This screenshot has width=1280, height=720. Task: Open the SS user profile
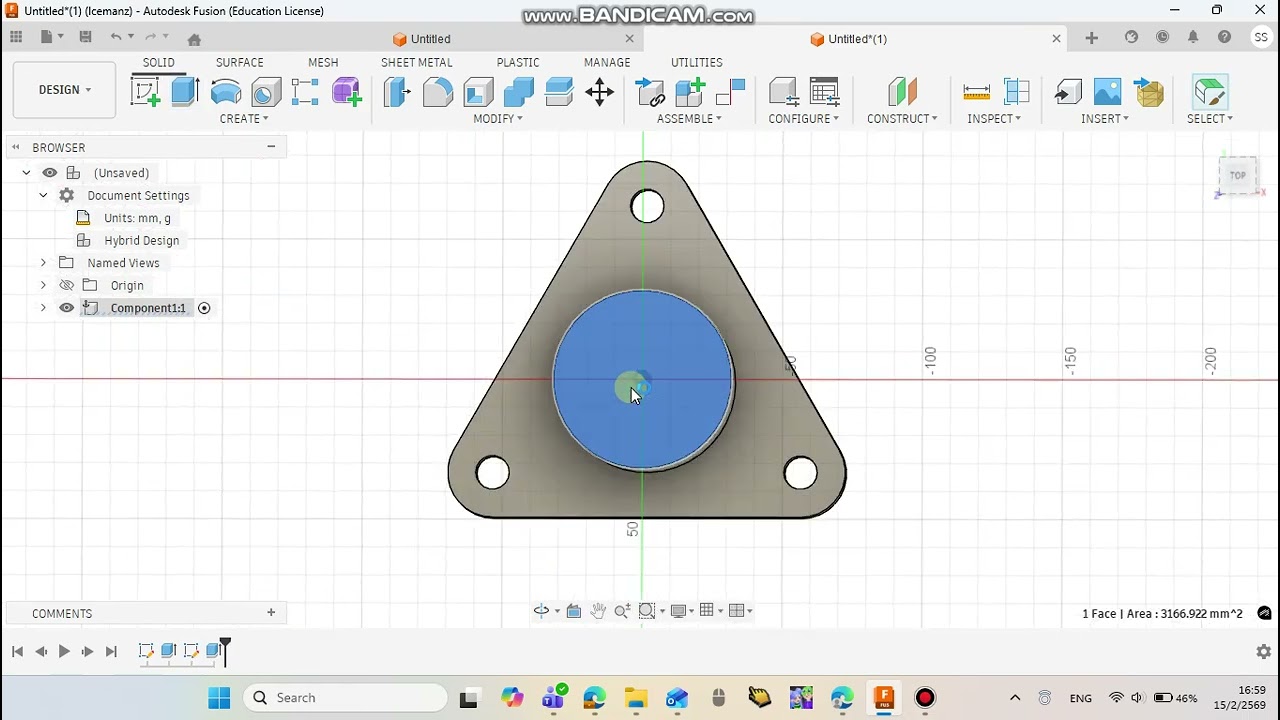(1261, 37)
